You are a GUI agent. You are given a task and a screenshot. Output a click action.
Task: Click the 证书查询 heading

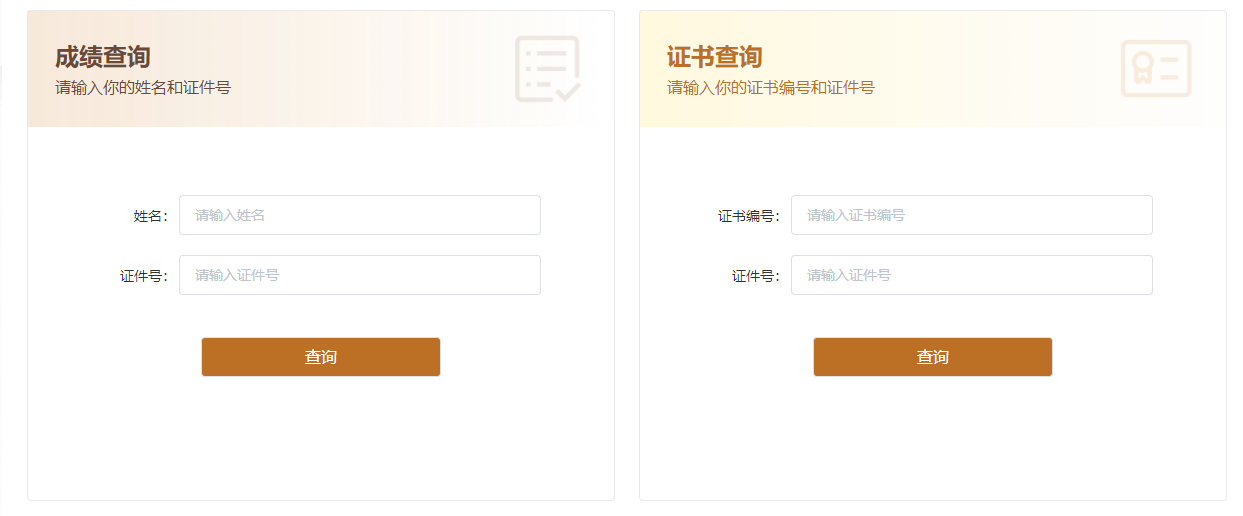tap(714, 57)
